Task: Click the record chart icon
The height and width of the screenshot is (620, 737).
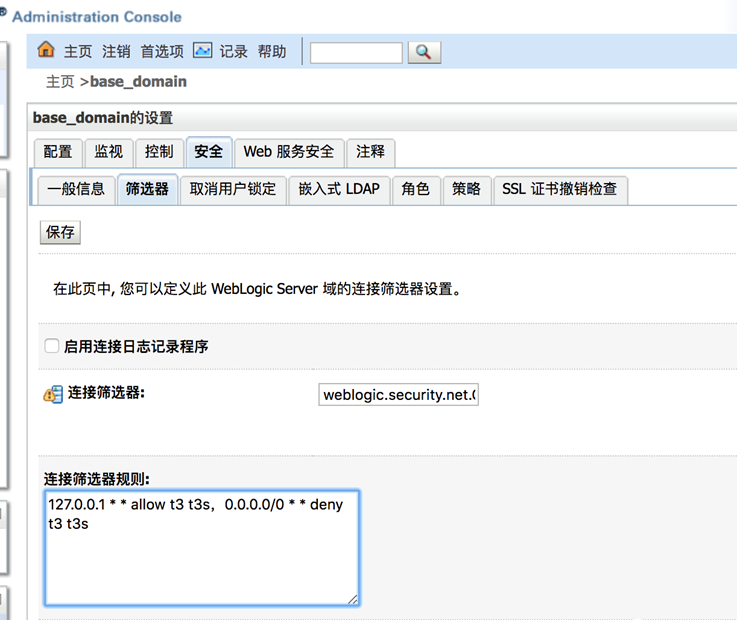Action: click(203, 50)
